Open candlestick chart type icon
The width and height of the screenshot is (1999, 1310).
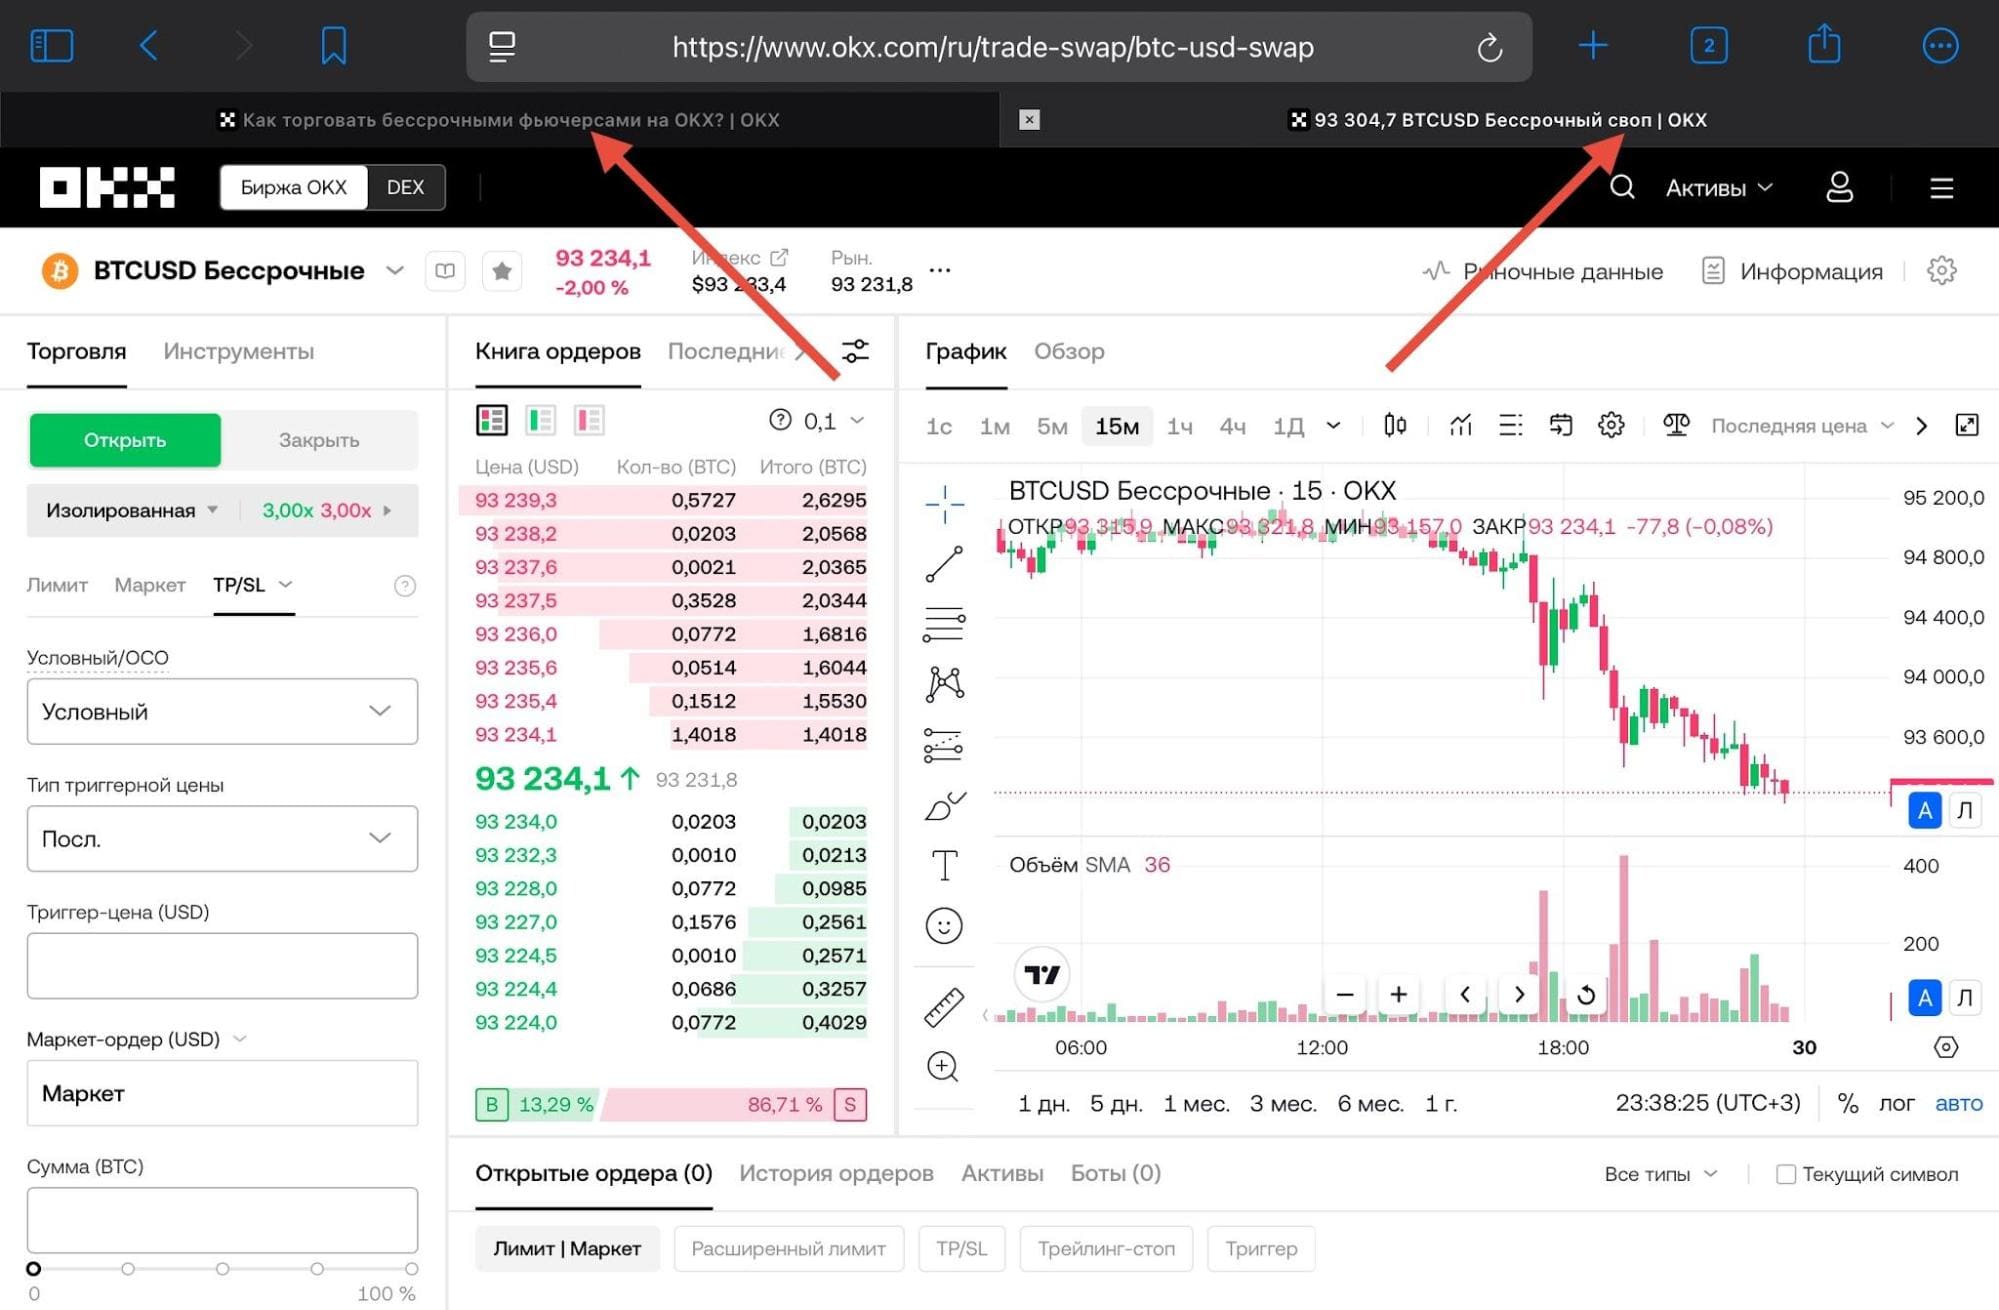[x=1395, y=426]
